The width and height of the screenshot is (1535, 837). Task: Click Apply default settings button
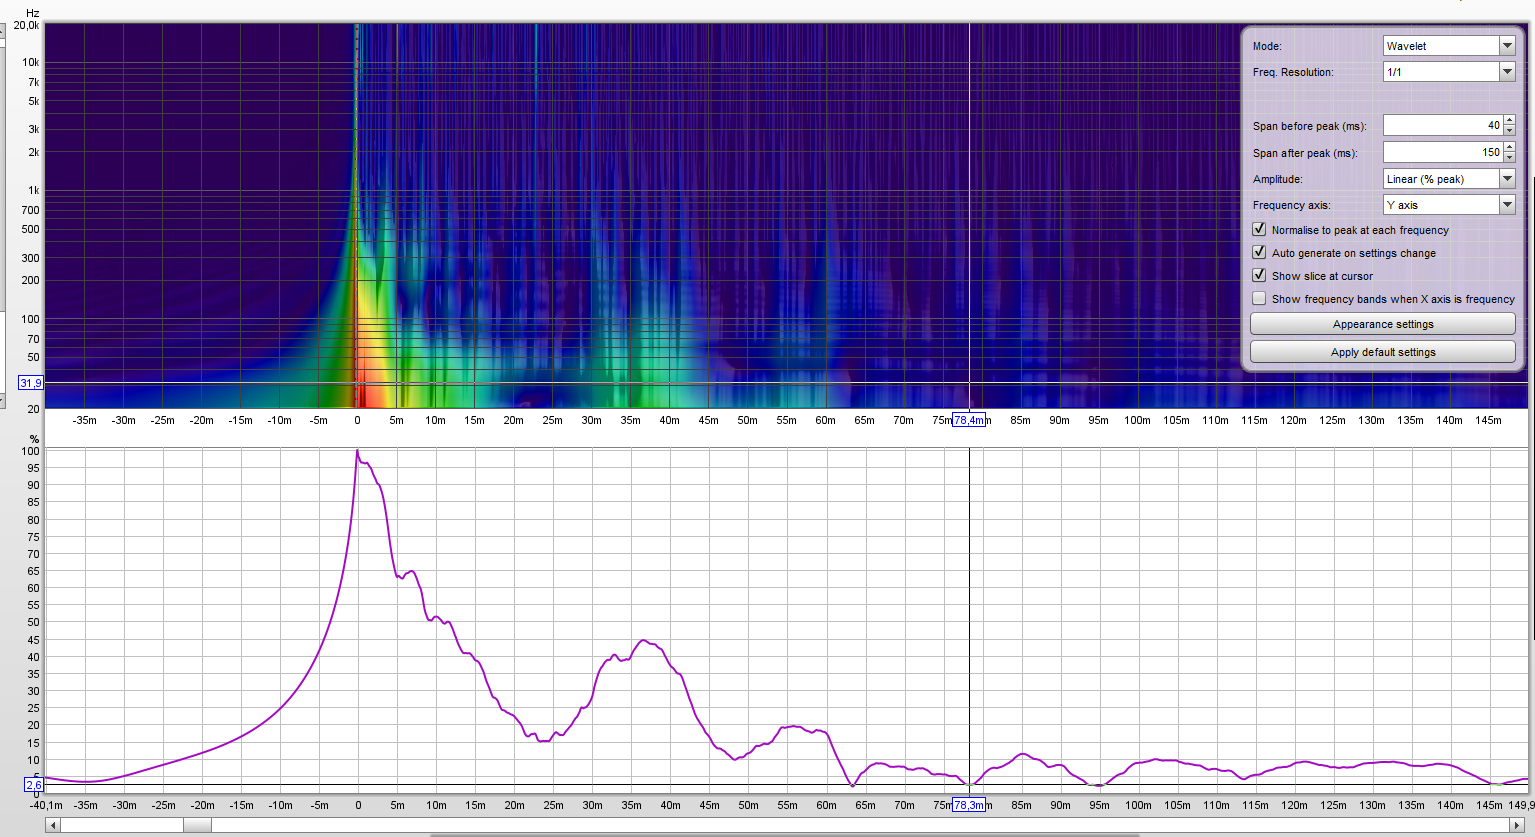coord(1383,352)
